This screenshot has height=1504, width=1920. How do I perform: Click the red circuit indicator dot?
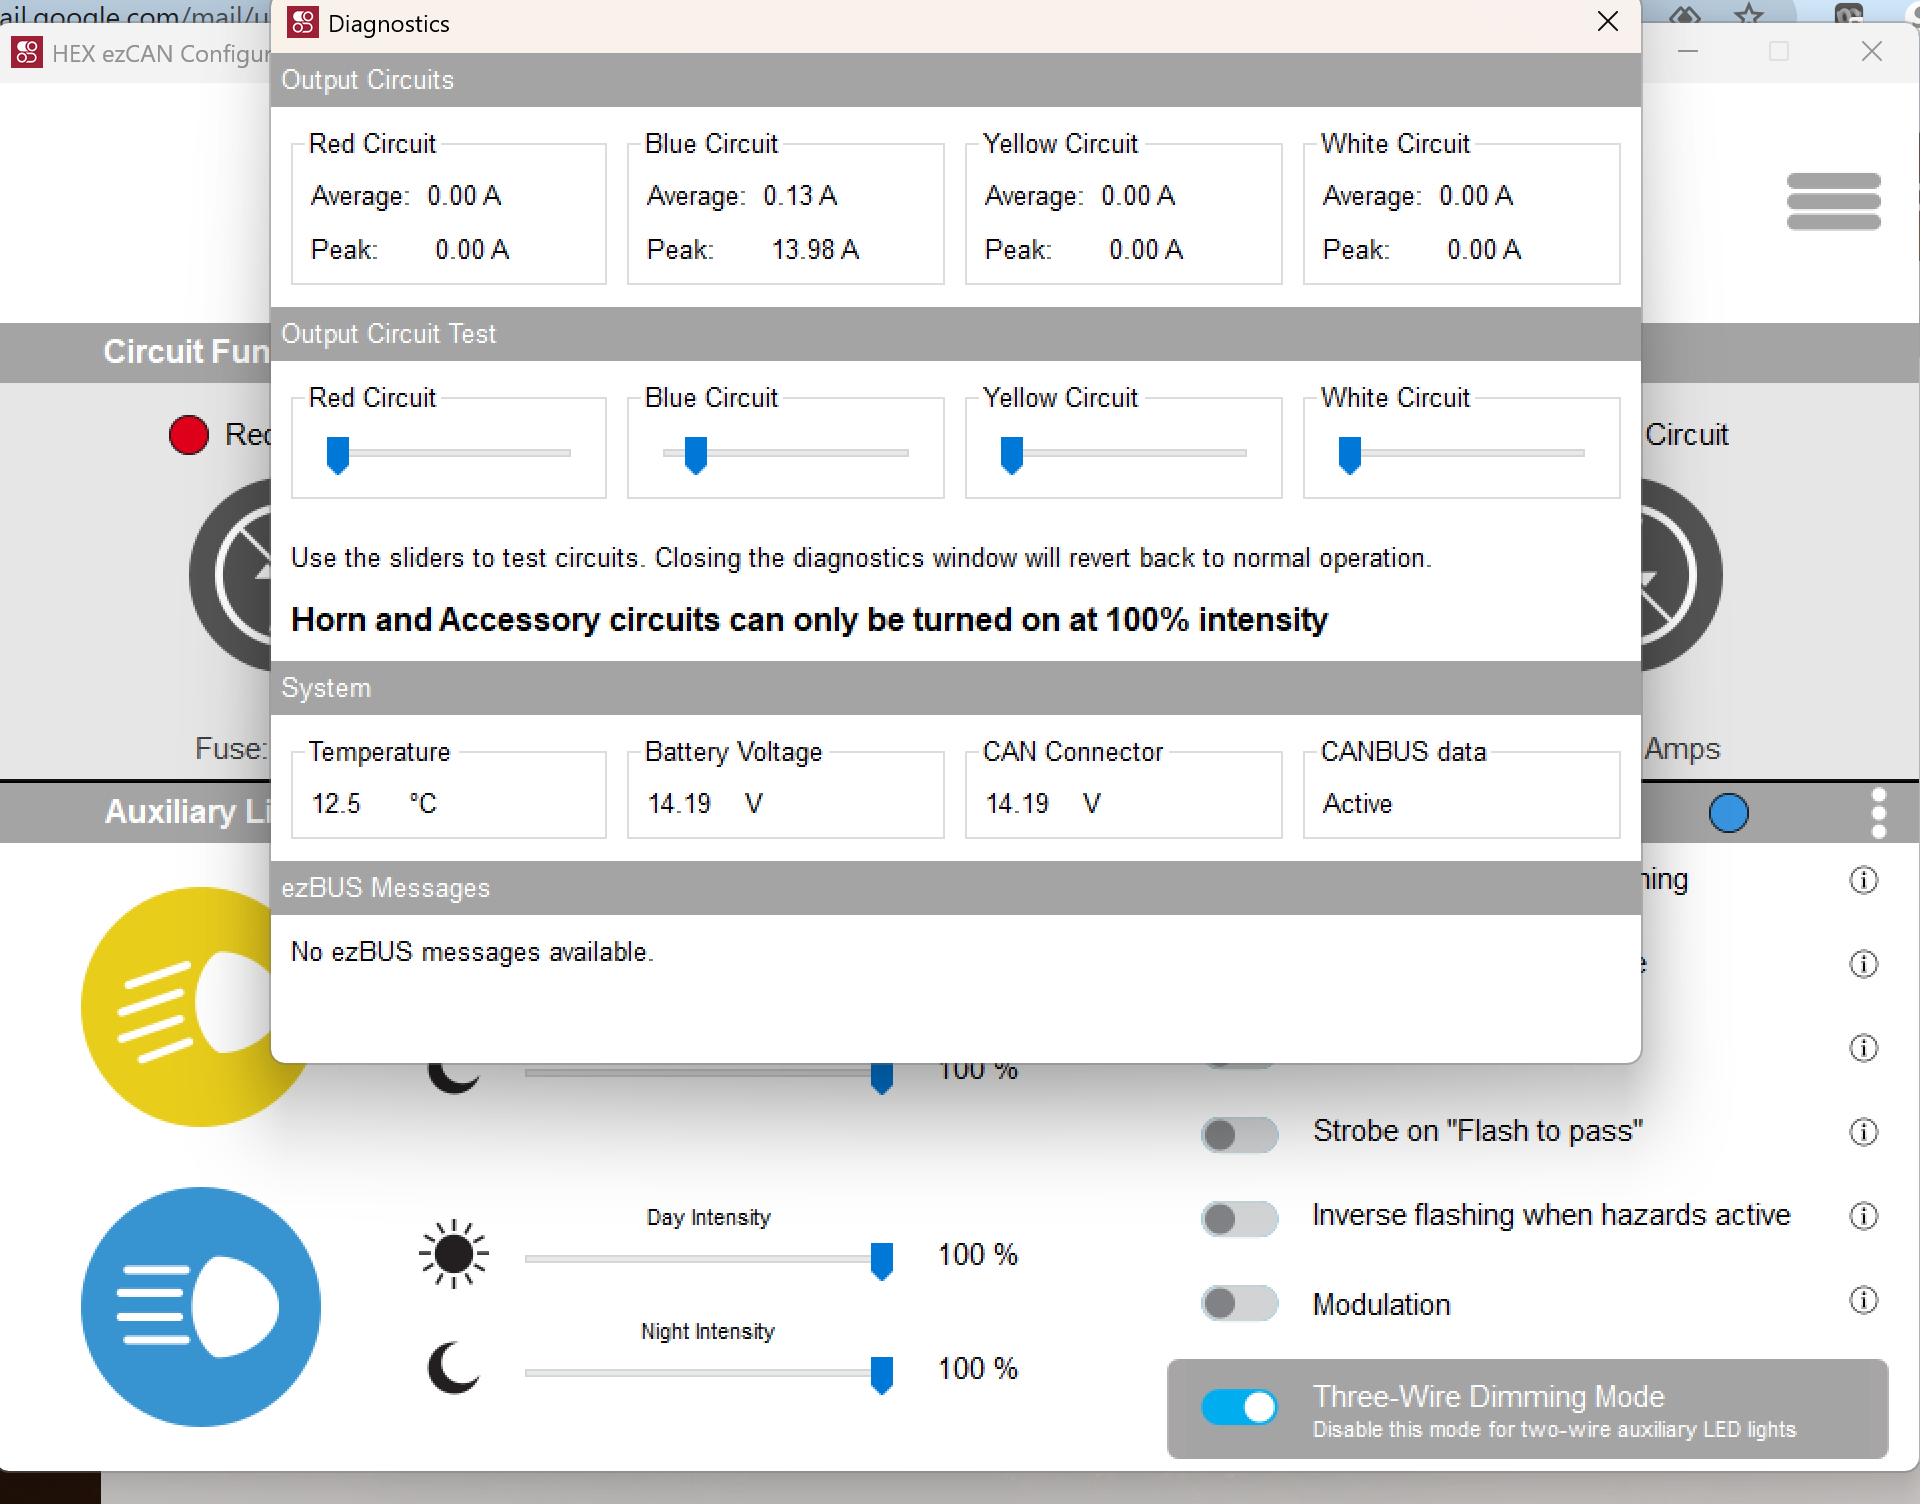(189, 435)
